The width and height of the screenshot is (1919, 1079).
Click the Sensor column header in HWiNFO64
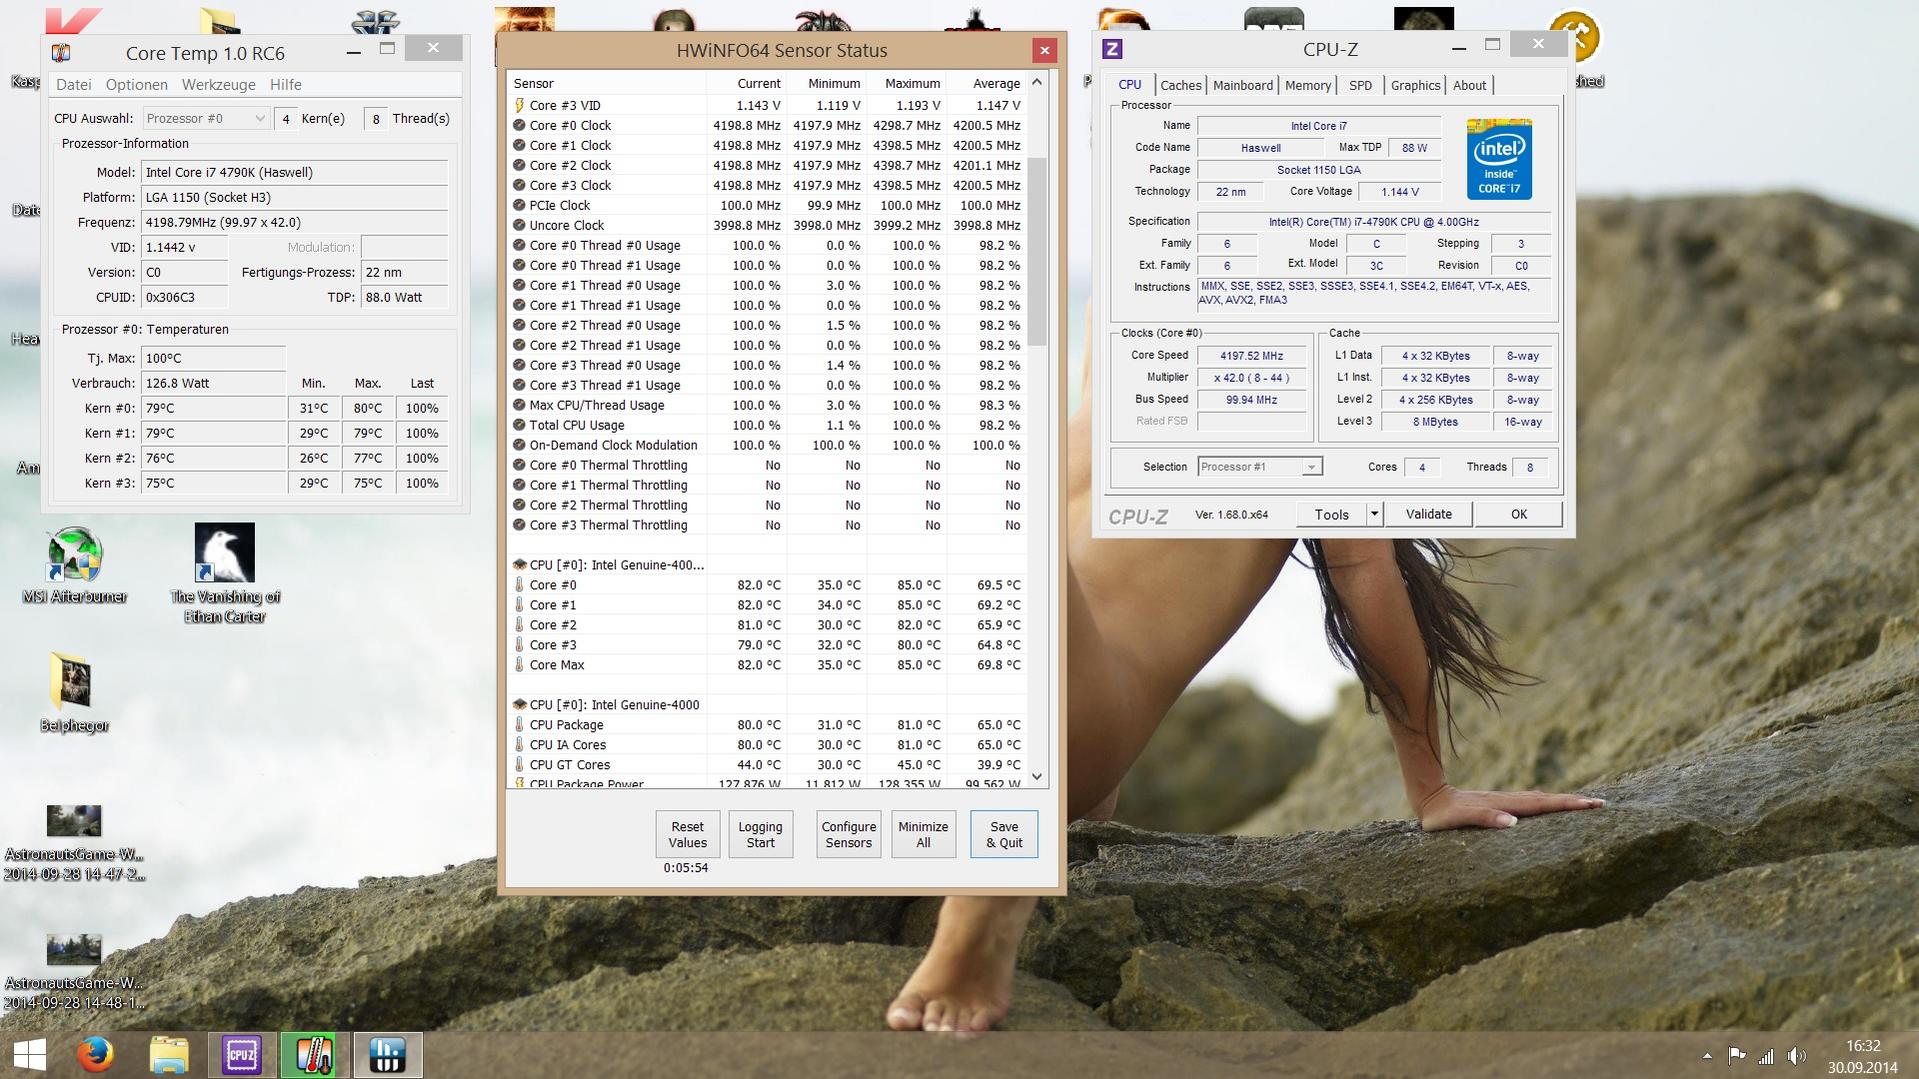[x=606, y=83]
